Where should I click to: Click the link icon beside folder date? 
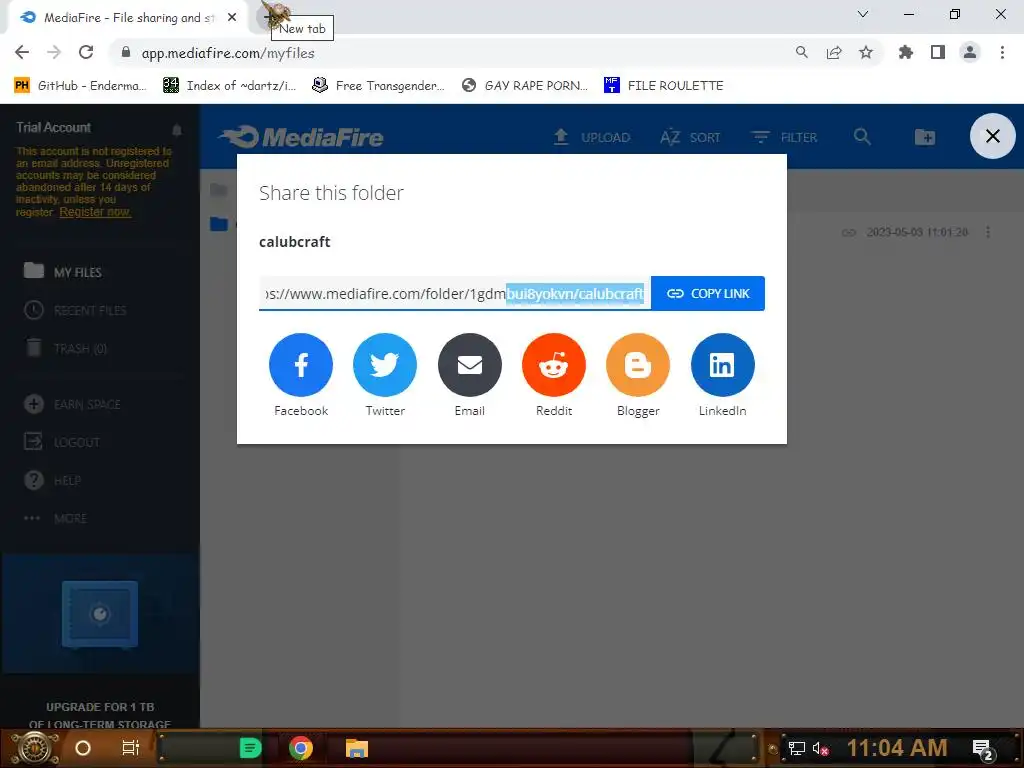pyautogui.click(x=848, y=232)
